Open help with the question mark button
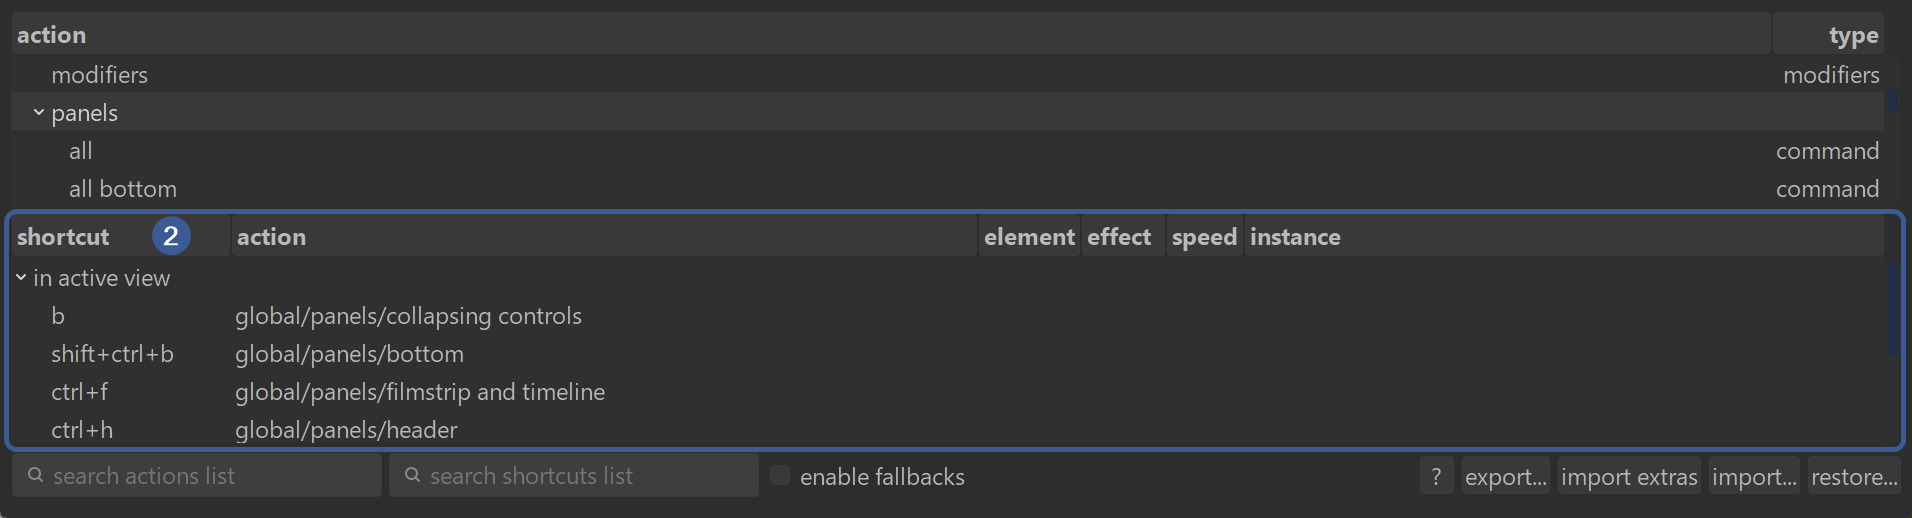This screenshot has height=518, width=1912. (1436, 477)
